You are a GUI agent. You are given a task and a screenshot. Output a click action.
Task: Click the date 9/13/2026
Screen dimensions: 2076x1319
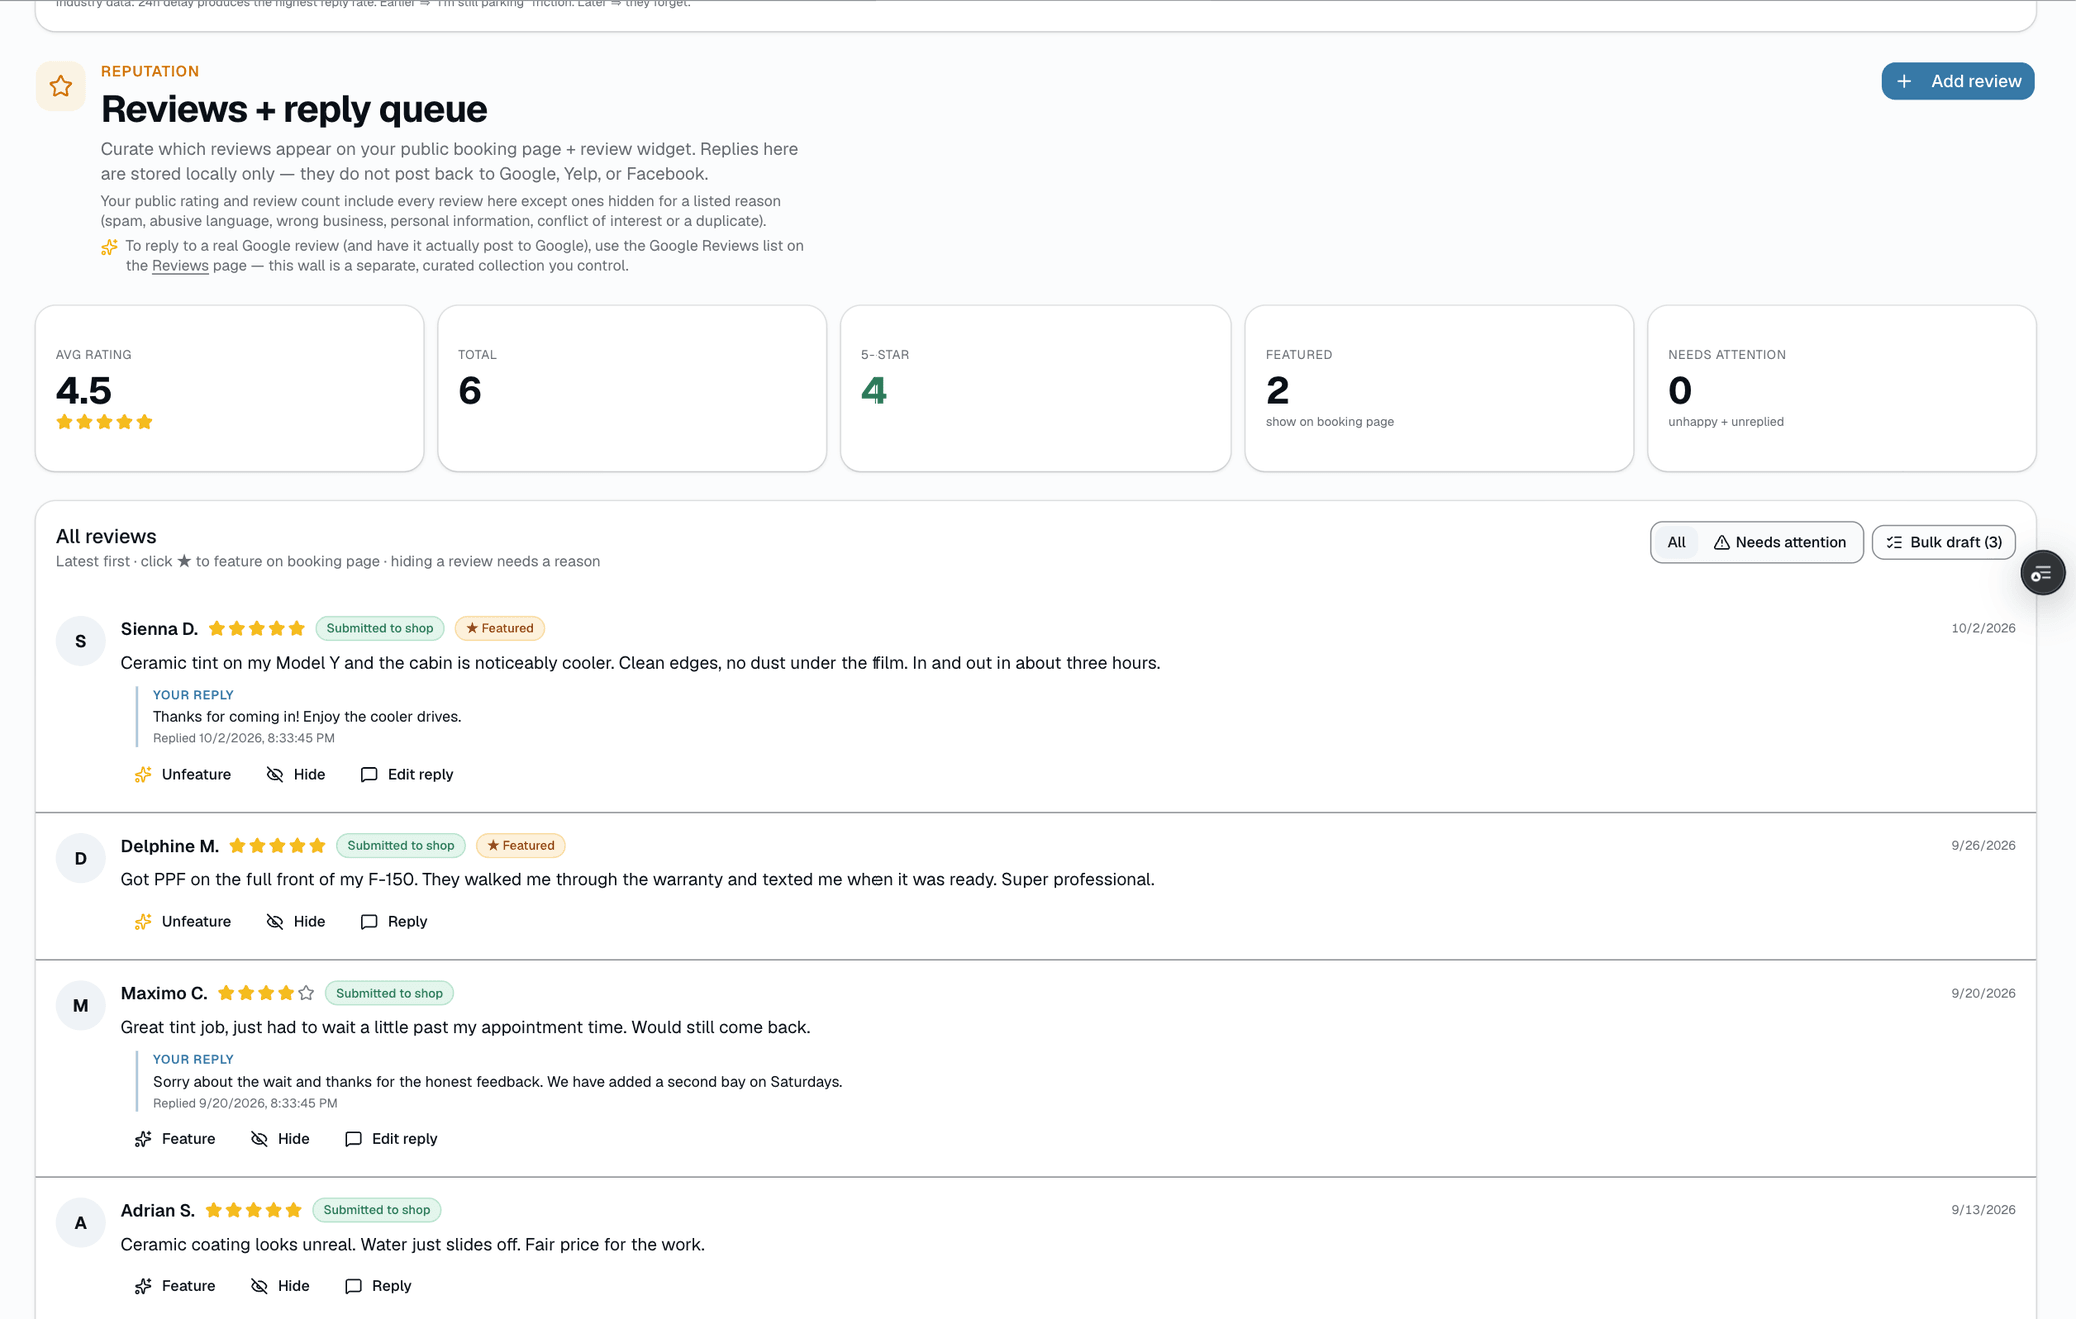click(x=1983, y=1210)
